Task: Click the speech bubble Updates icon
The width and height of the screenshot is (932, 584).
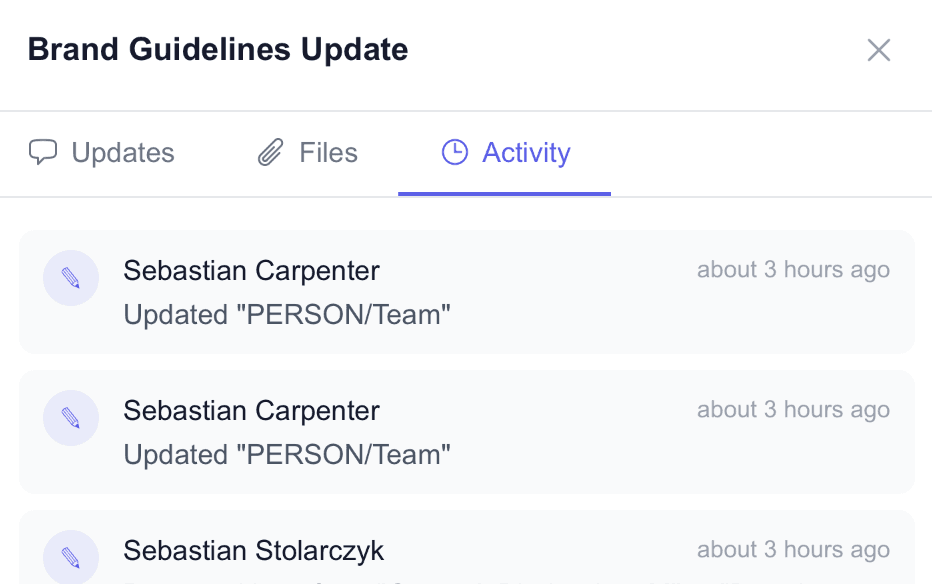Action: click(43, 153)
